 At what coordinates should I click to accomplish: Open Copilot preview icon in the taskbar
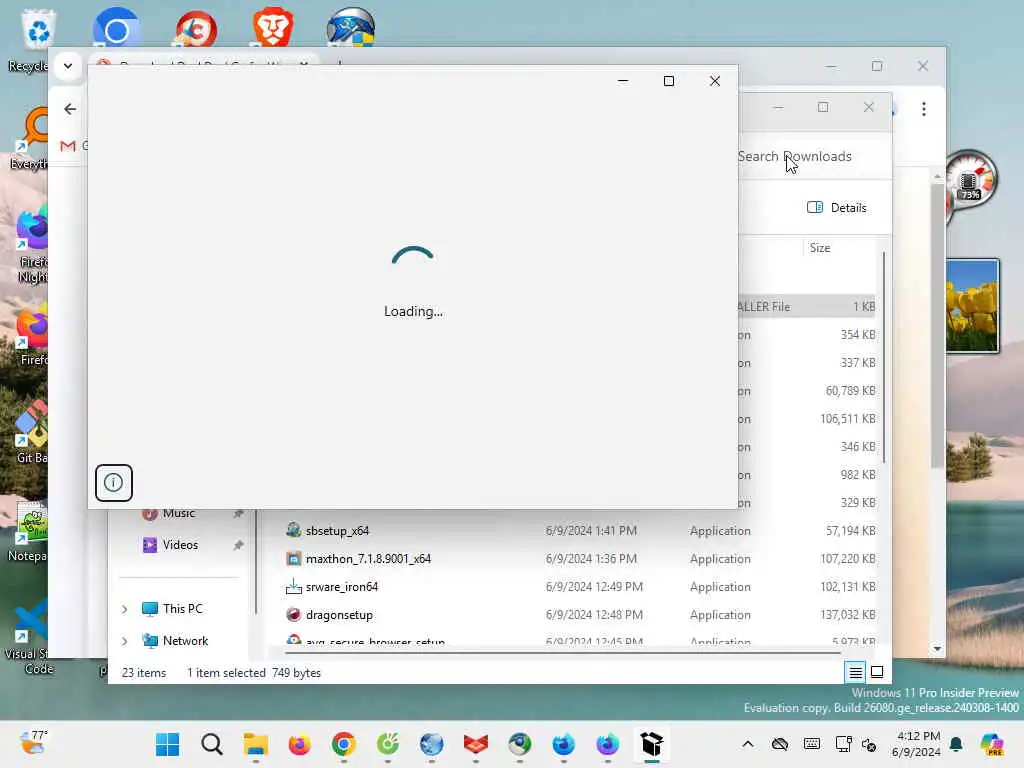point(992,744)
